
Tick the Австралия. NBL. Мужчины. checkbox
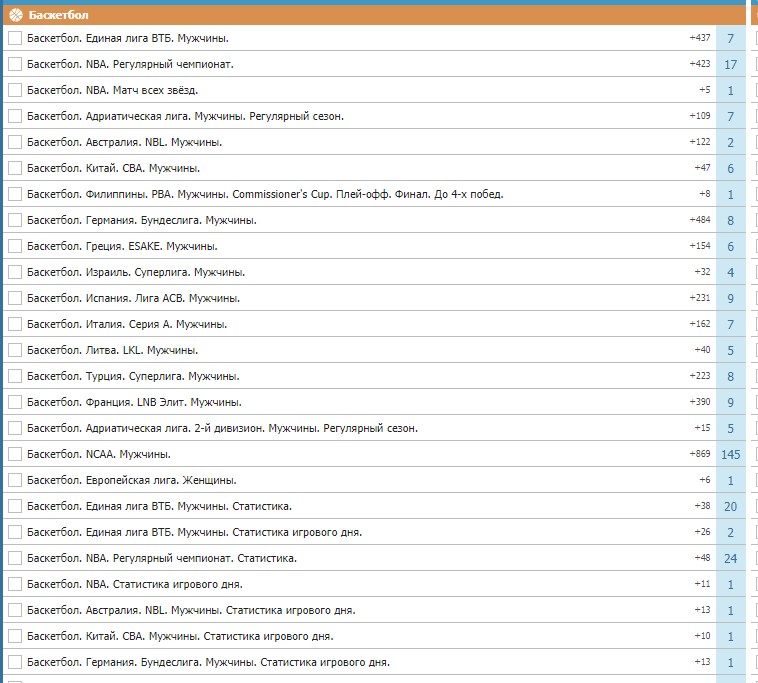15,142
